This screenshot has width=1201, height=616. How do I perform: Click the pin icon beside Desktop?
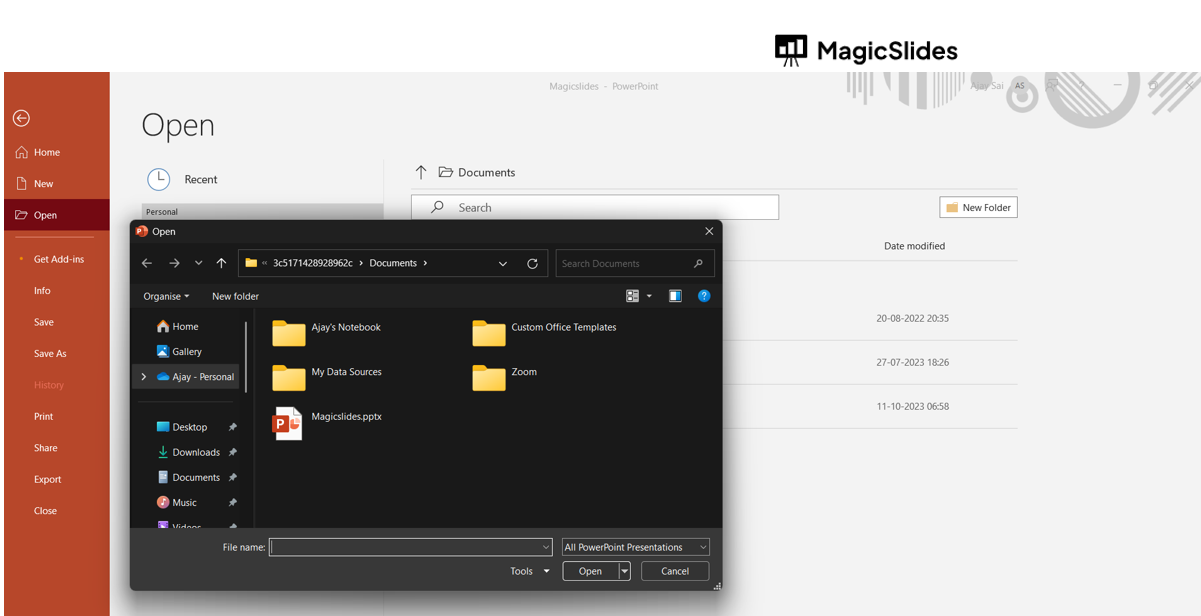pos(232,427)
